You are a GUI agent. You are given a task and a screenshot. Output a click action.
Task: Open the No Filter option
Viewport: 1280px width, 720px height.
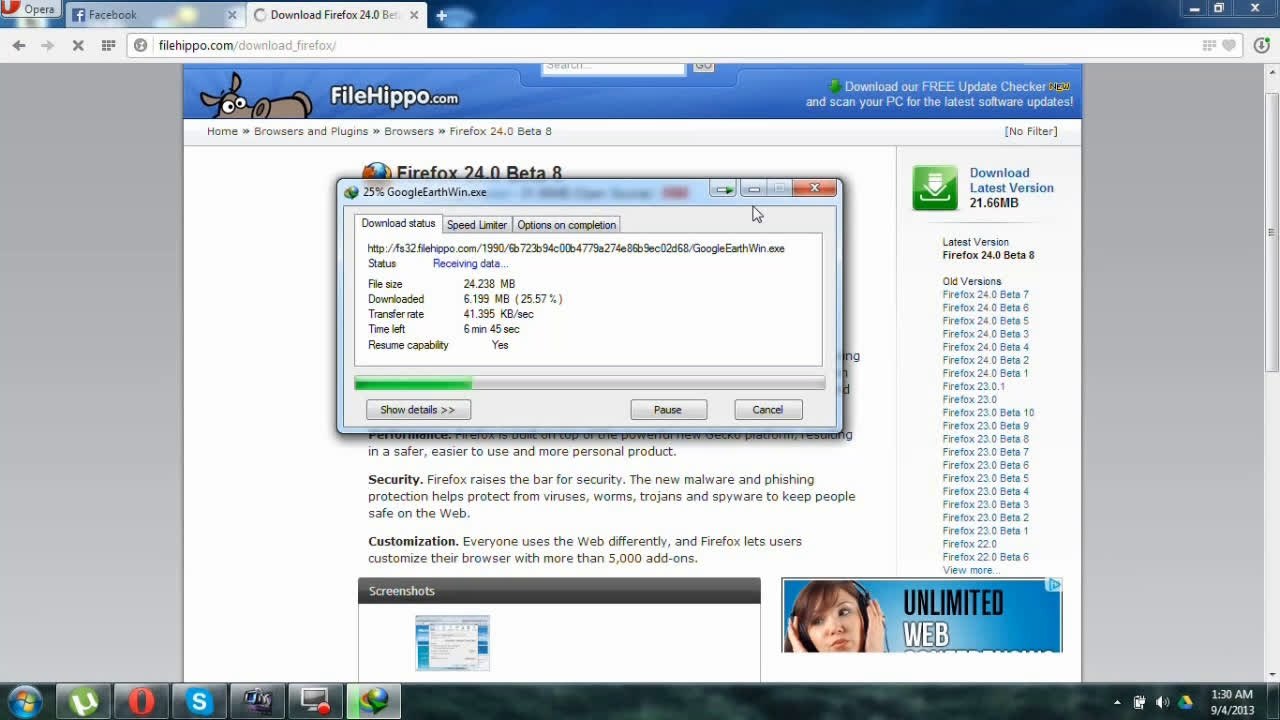point(1031,131)
